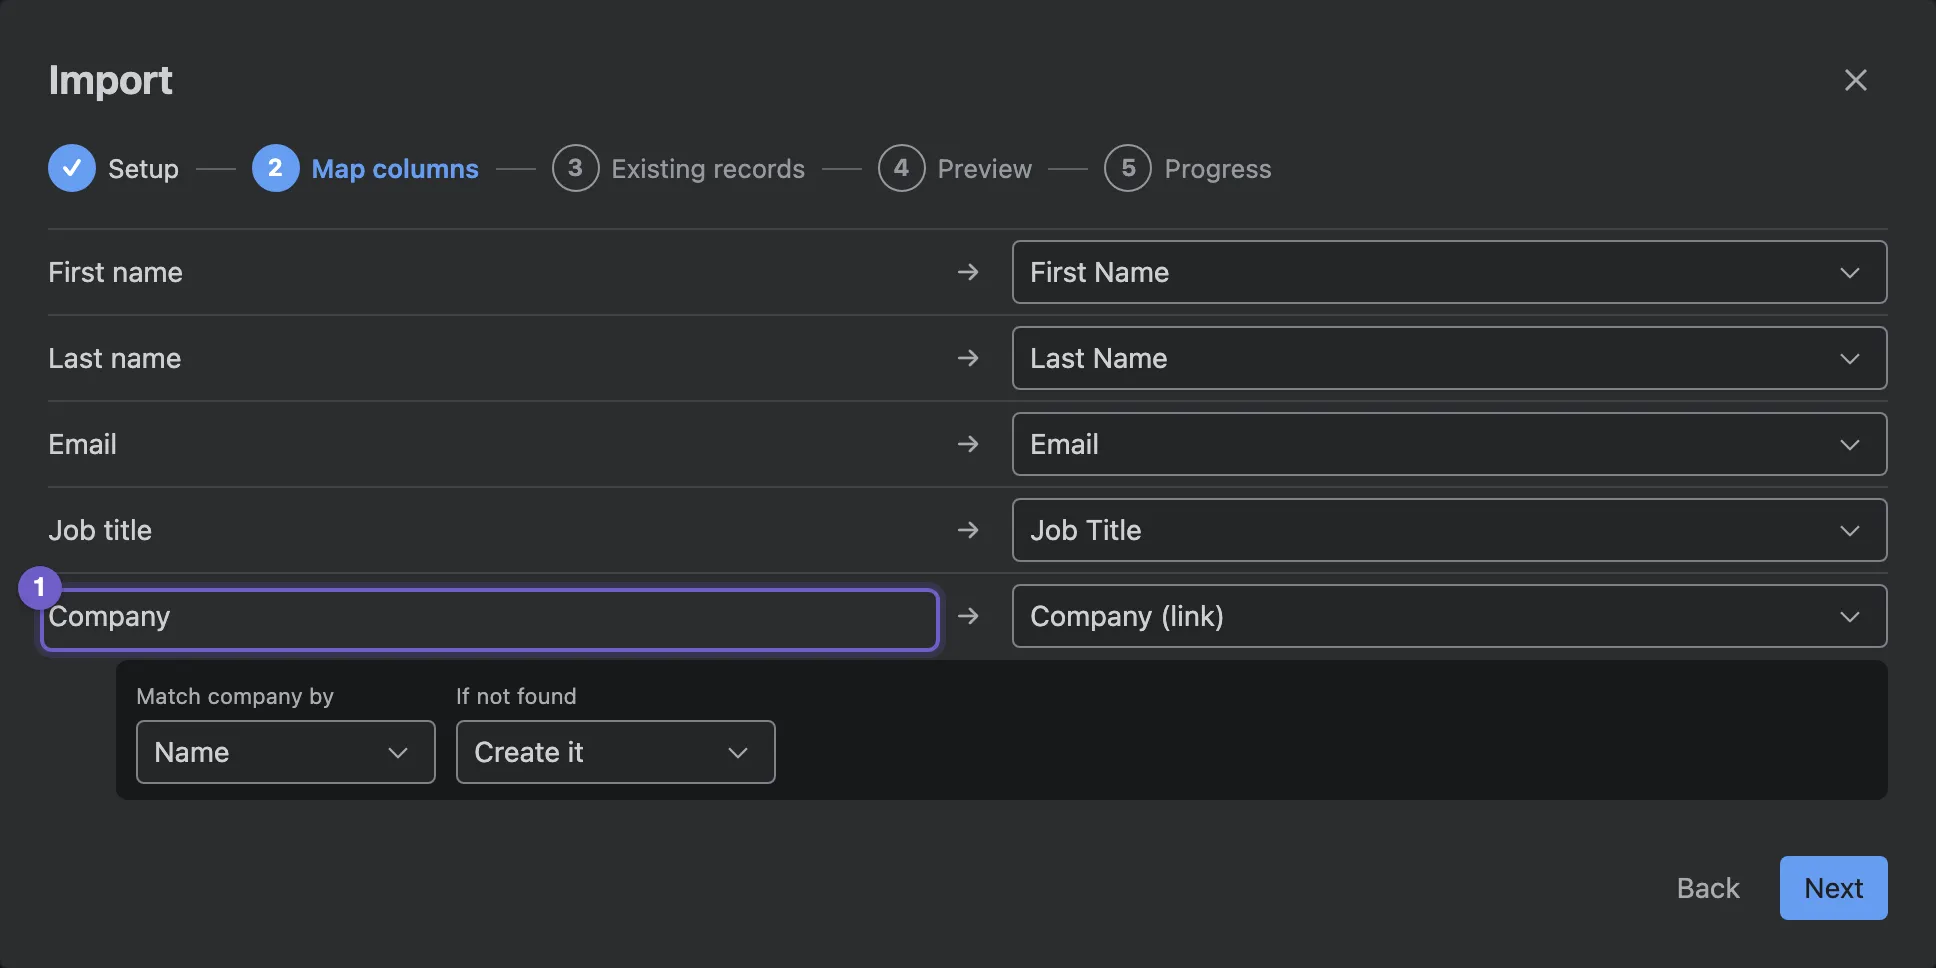
Task: Click the arrow icon in the Email row
Action: coord(968,444)
